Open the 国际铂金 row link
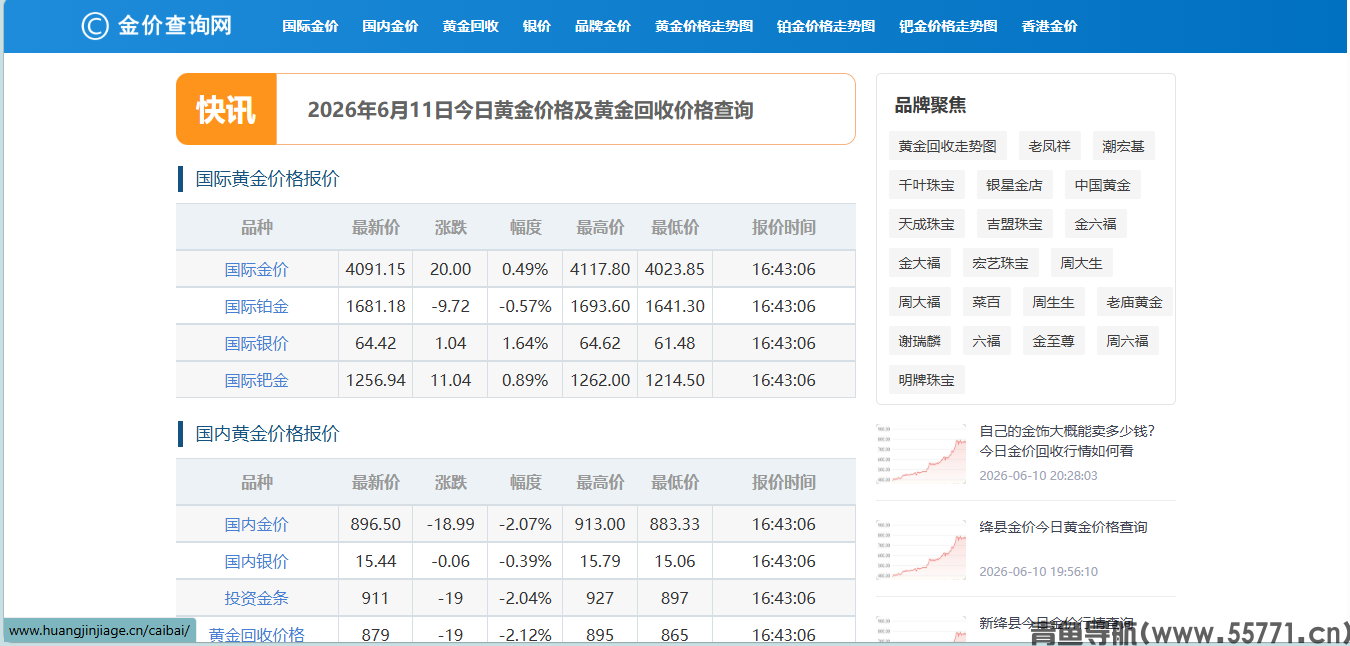 point(257,306)
